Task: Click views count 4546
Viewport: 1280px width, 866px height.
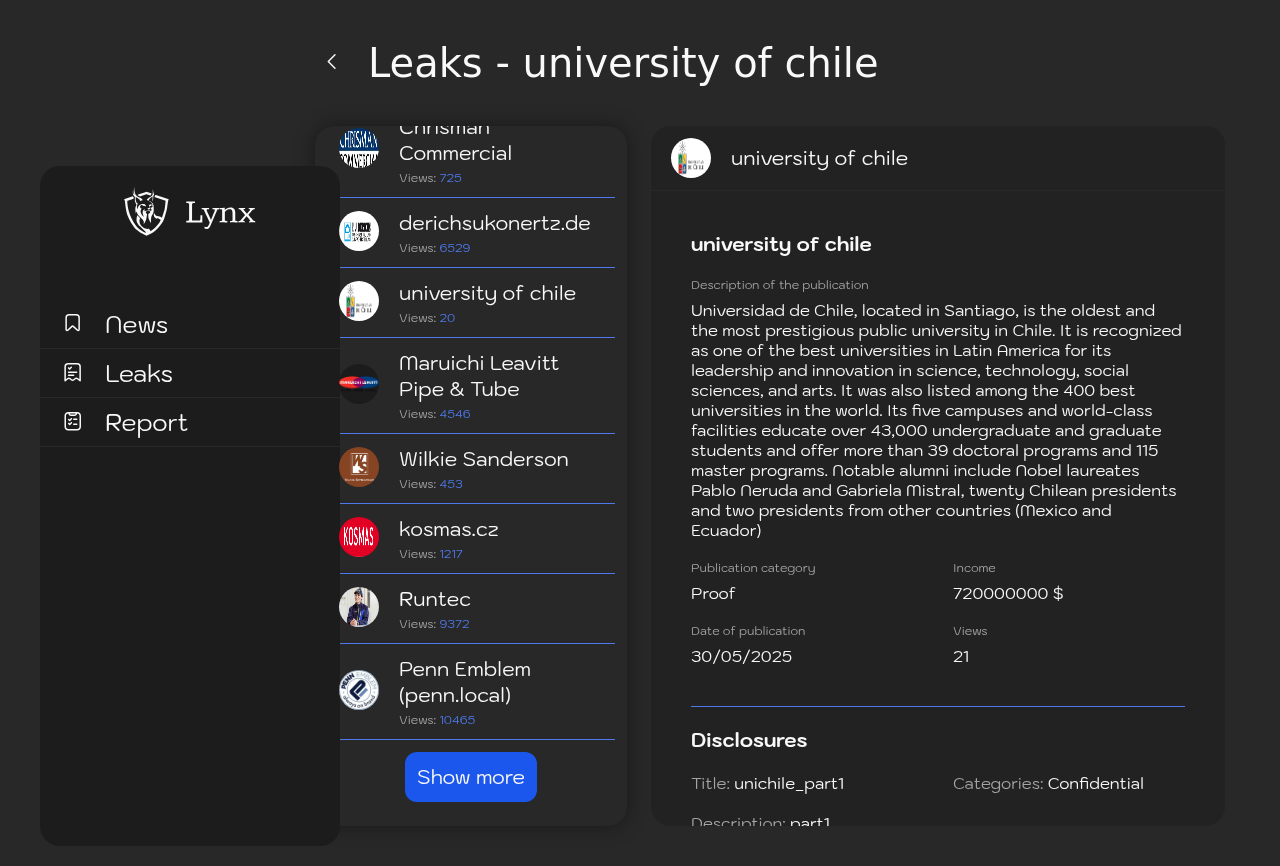Action: tap(455, 414)
